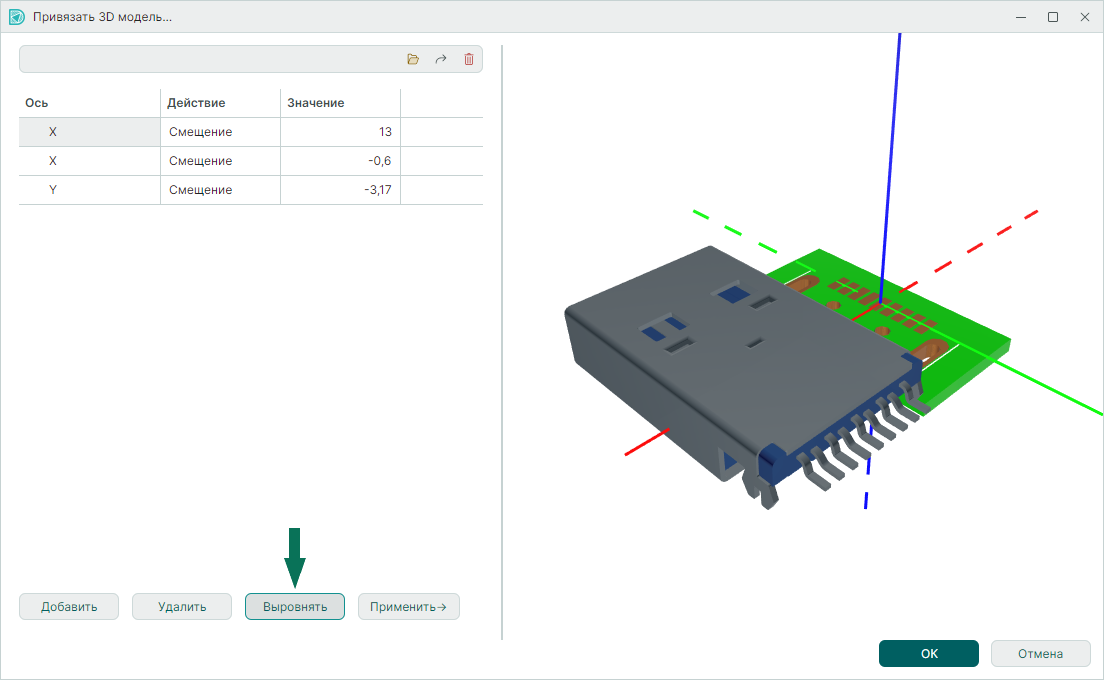Minimize the dialog window

click(x=1021, y=17)
